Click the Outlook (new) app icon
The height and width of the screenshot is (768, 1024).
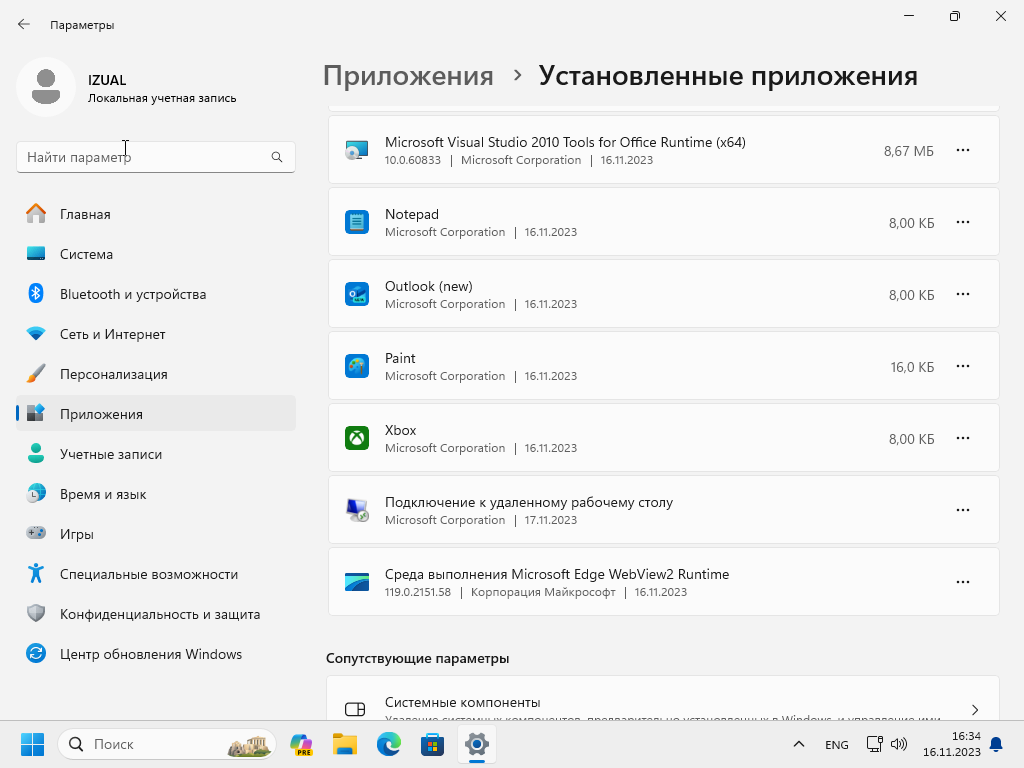point(357,294)
